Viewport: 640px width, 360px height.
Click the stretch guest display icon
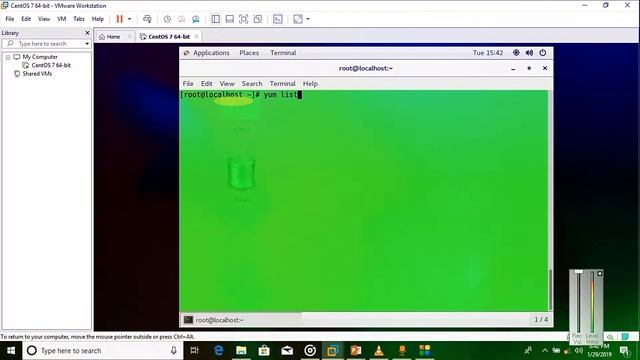coord(298,19)
